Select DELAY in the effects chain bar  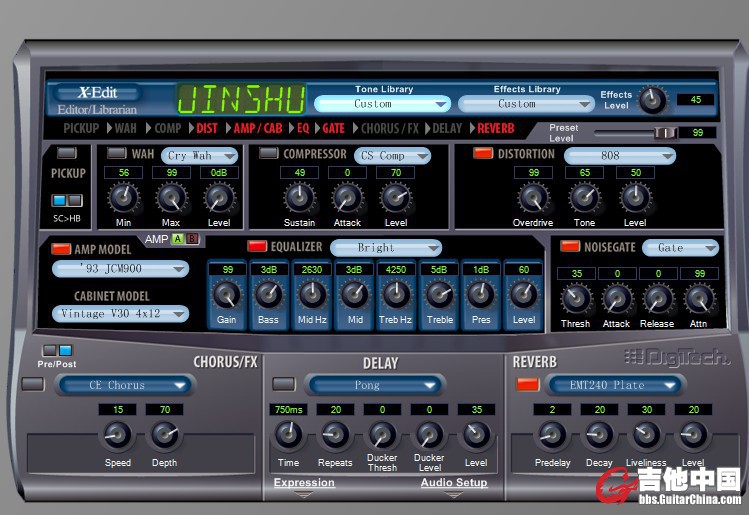(x=447, y=129)
